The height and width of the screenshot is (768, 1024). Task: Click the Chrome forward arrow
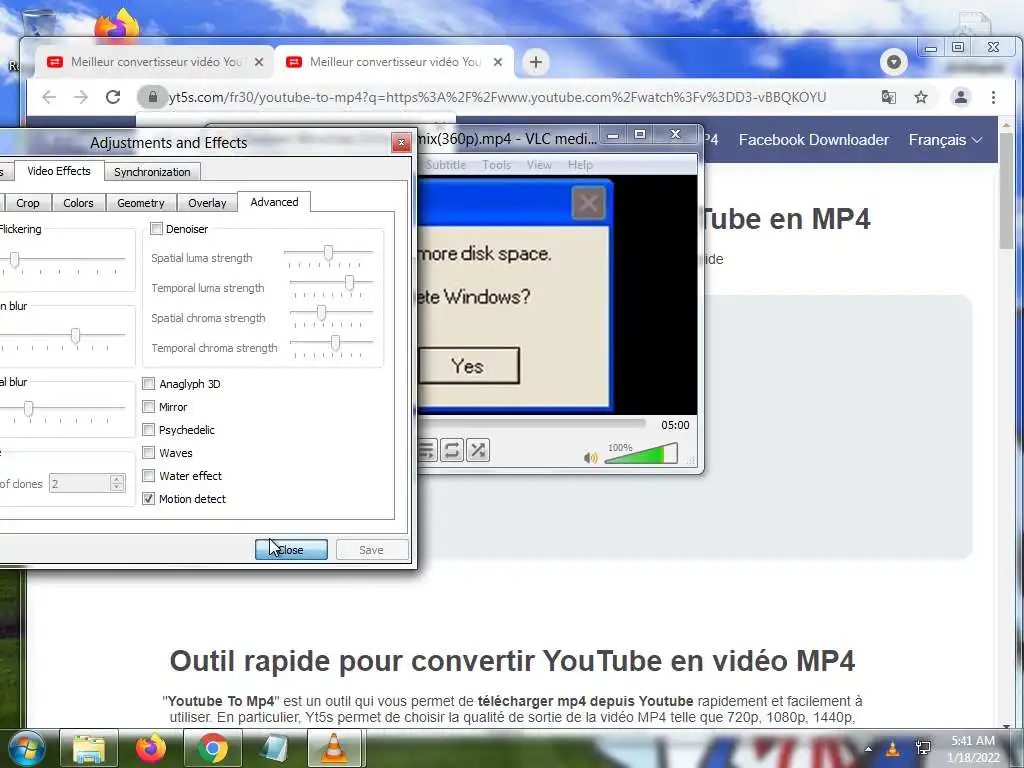[x=81, y=97]
